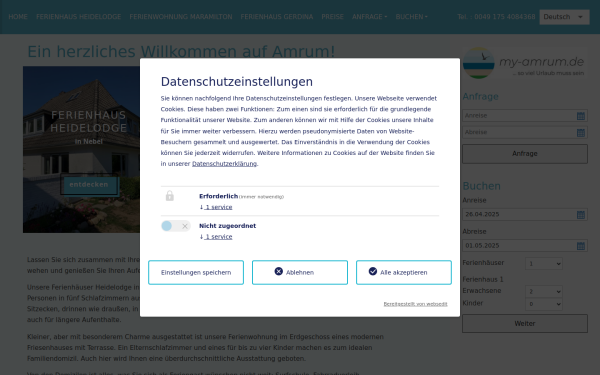Click the Ferienhaus 1 label
Image resolution: width=600 pixels, height=375 pixels.
483,279
